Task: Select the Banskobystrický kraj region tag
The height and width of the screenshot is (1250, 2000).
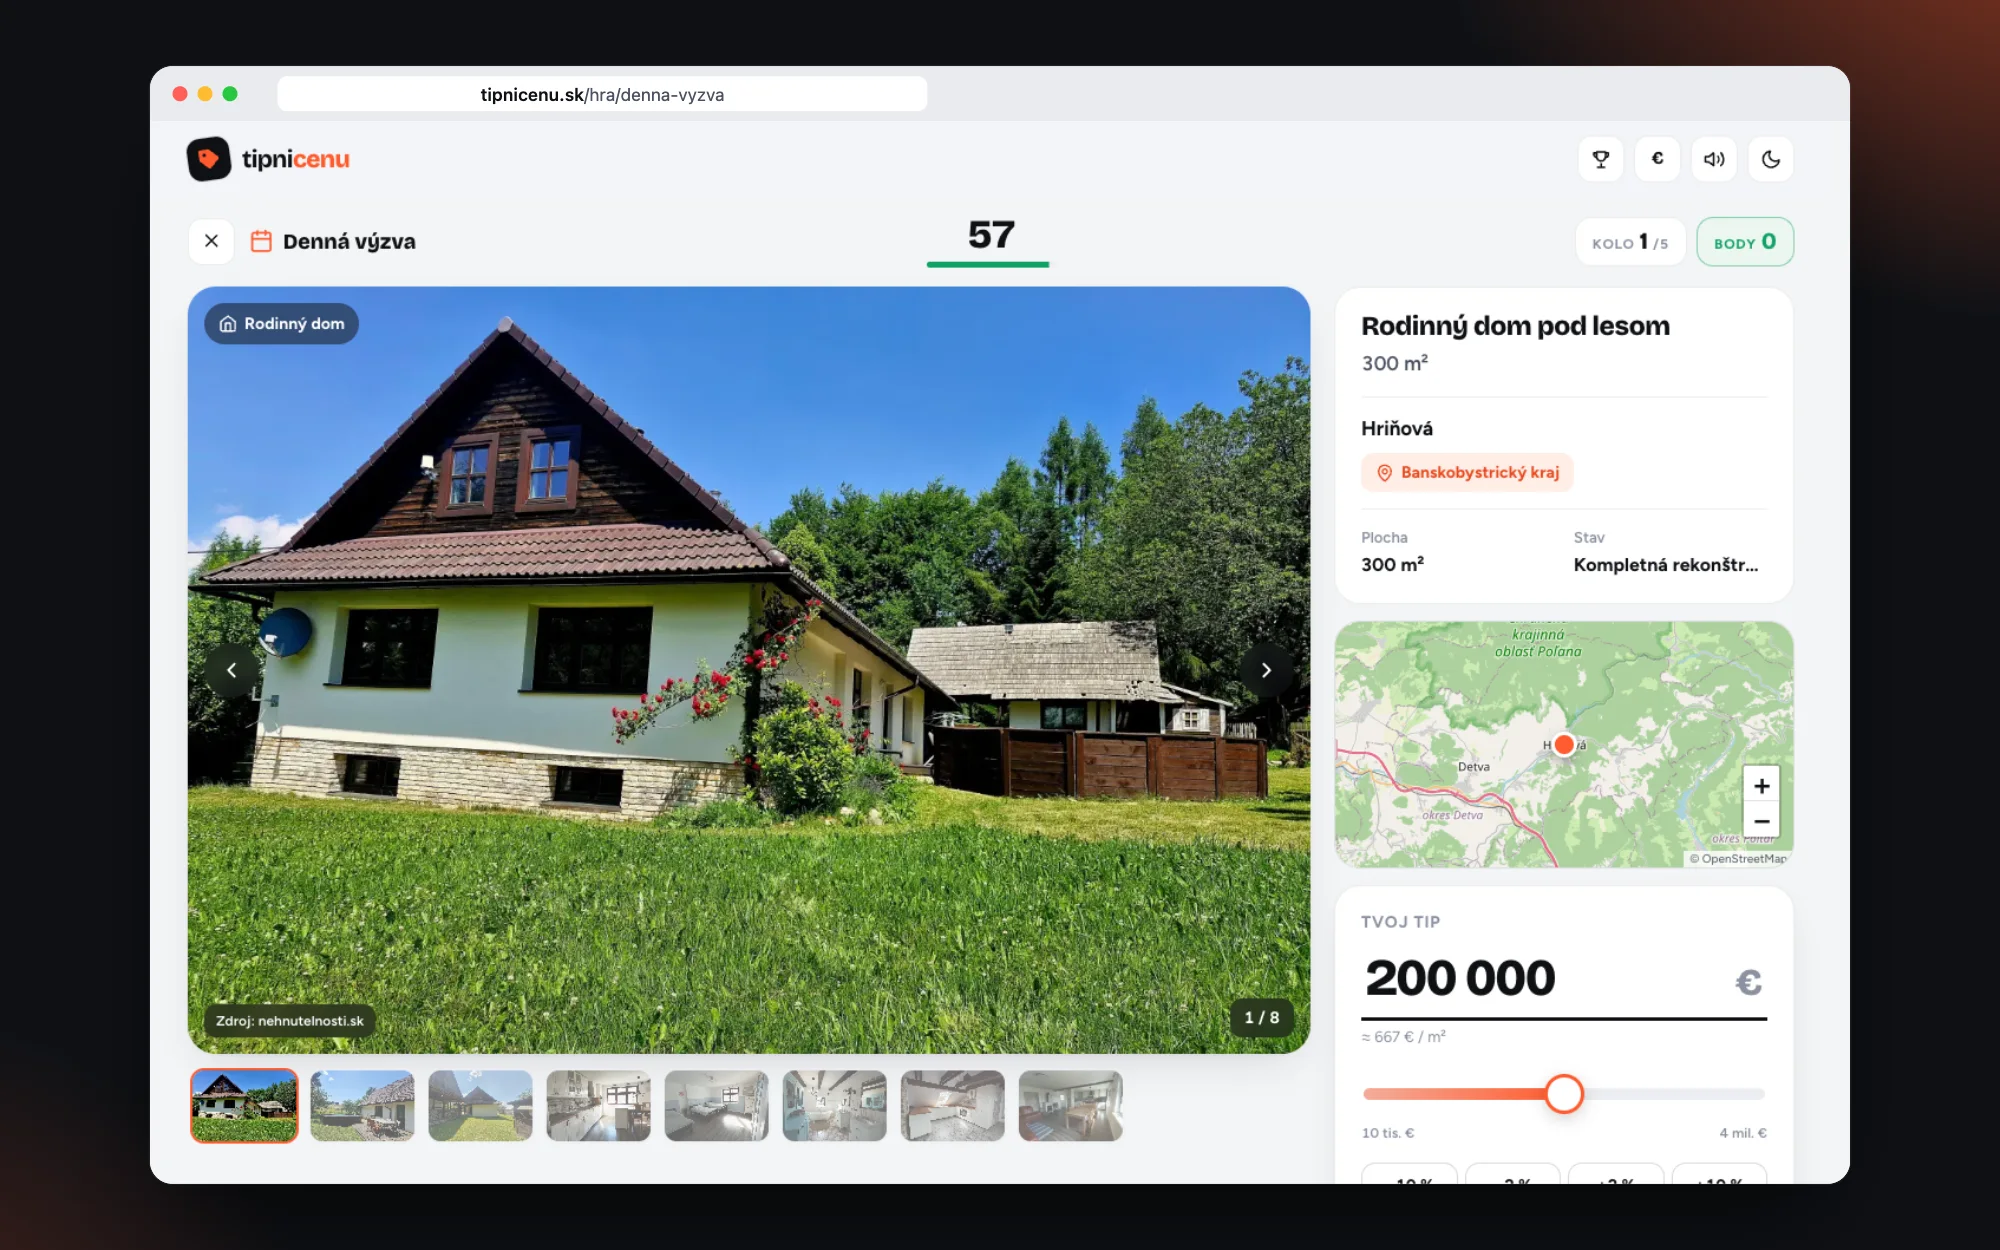Action: [x=1467, y=472]
